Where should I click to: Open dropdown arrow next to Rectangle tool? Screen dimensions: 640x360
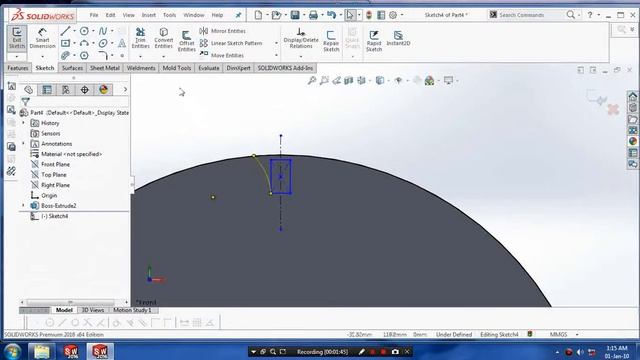tap(74, 43)
